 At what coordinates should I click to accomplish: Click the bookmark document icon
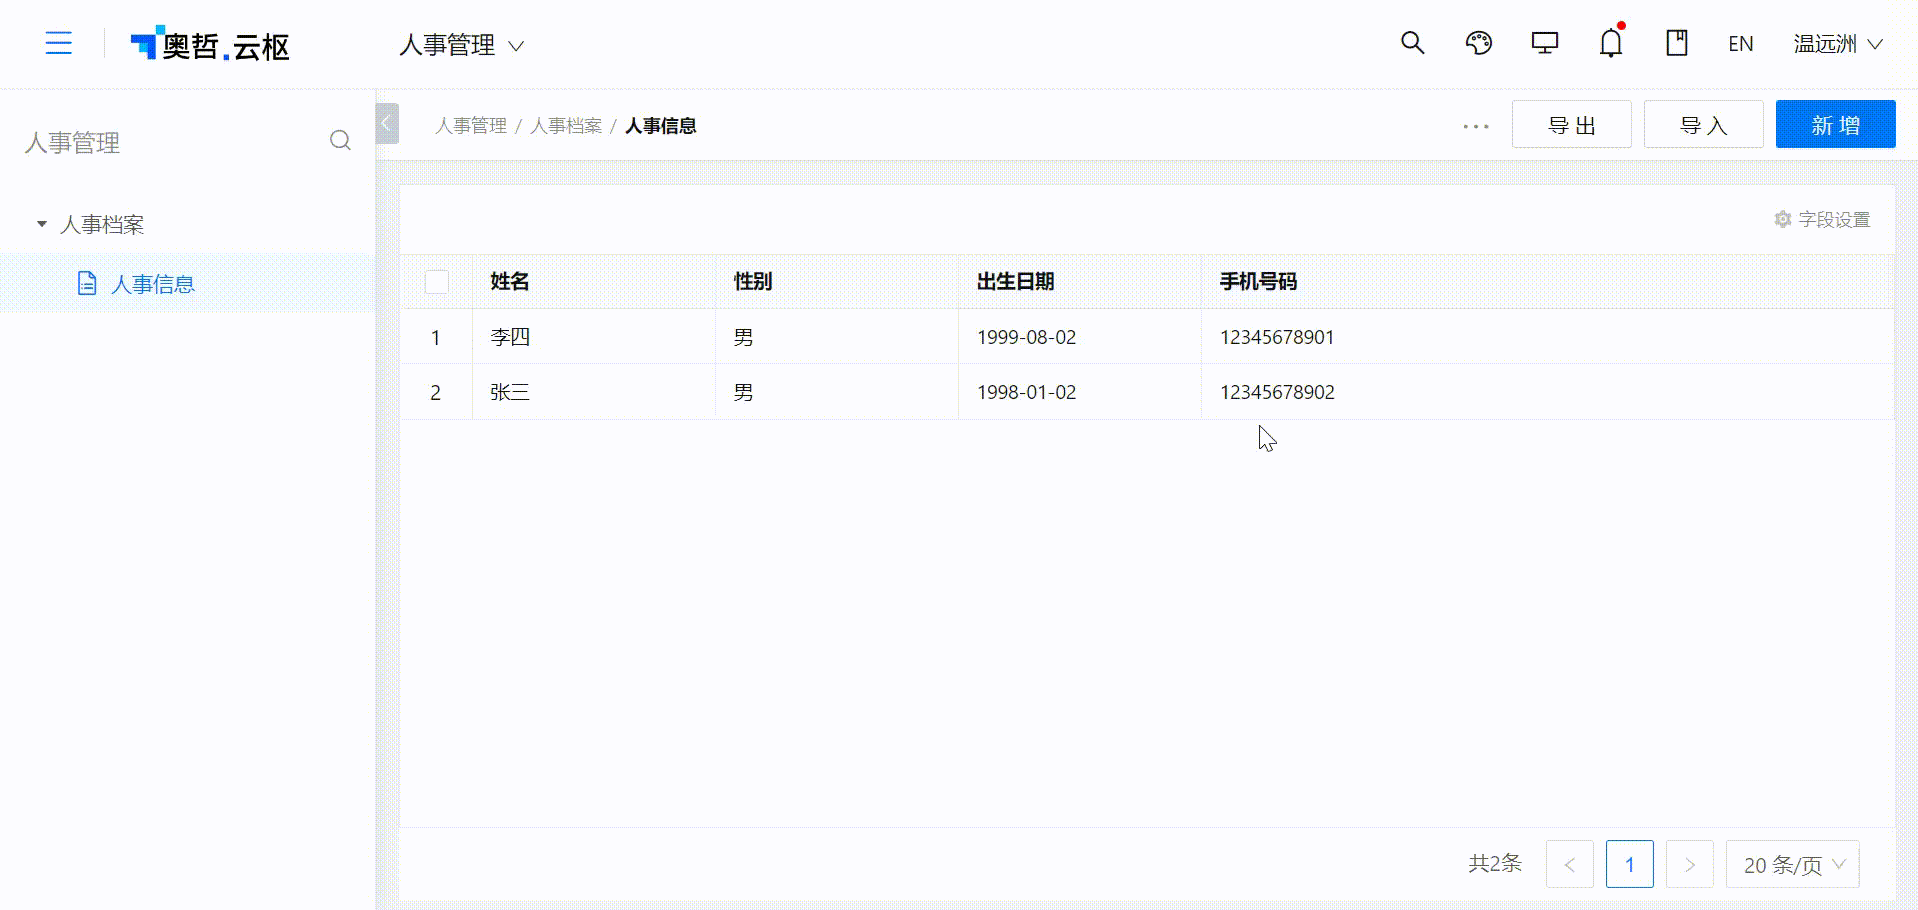[x=1677, y=43]
